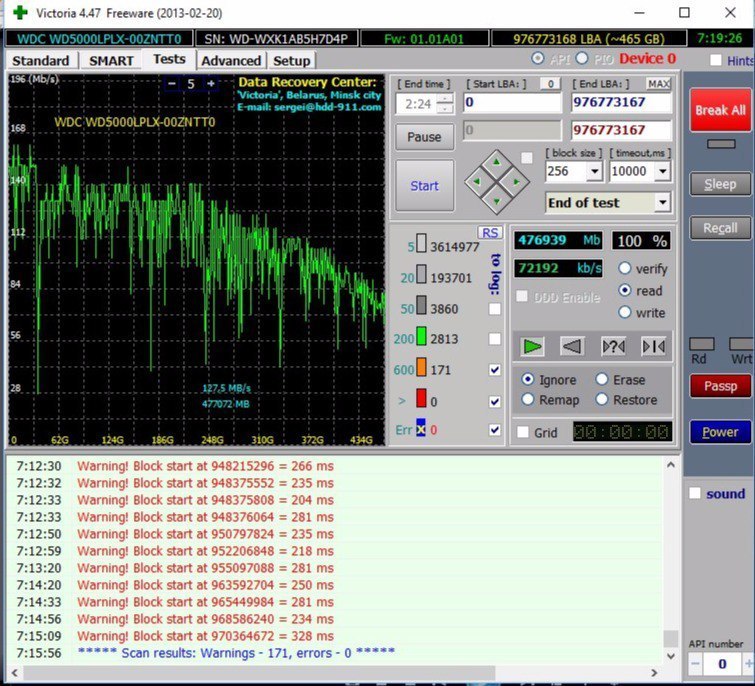
Task: Switch to the SMART tab
Action: (x=111, y=60)
